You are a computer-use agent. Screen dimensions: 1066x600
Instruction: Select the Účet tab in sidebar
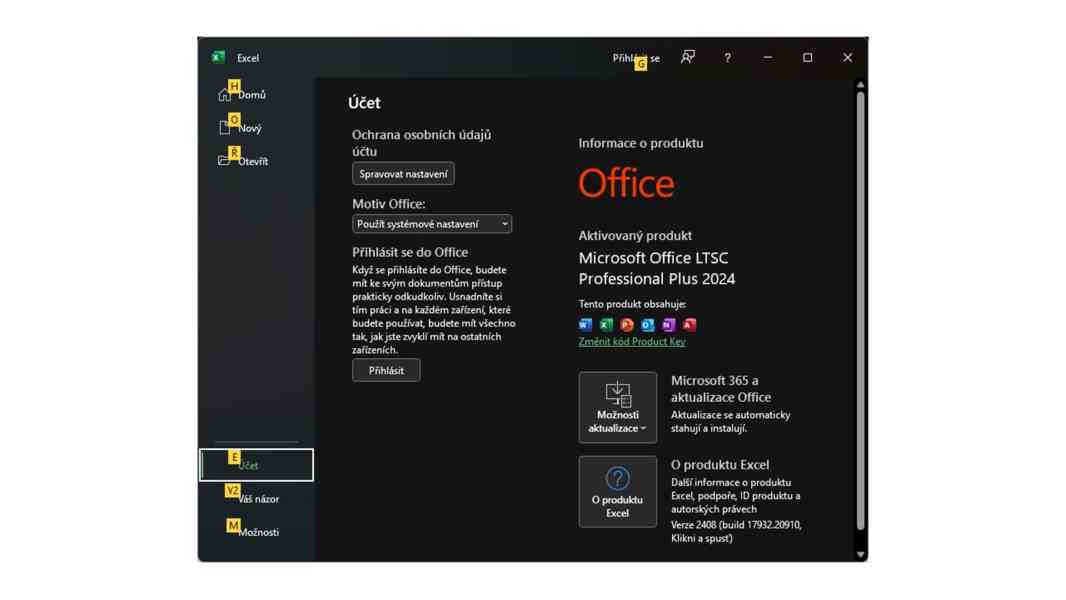[256, 465]
